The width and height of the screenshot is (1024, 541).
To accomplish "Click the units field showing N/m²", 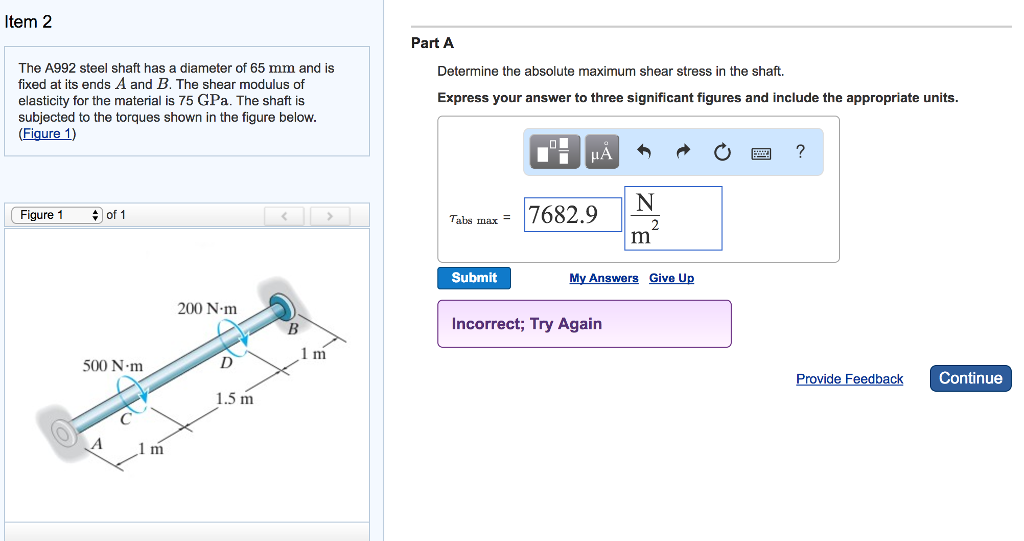I will point(673,218).
